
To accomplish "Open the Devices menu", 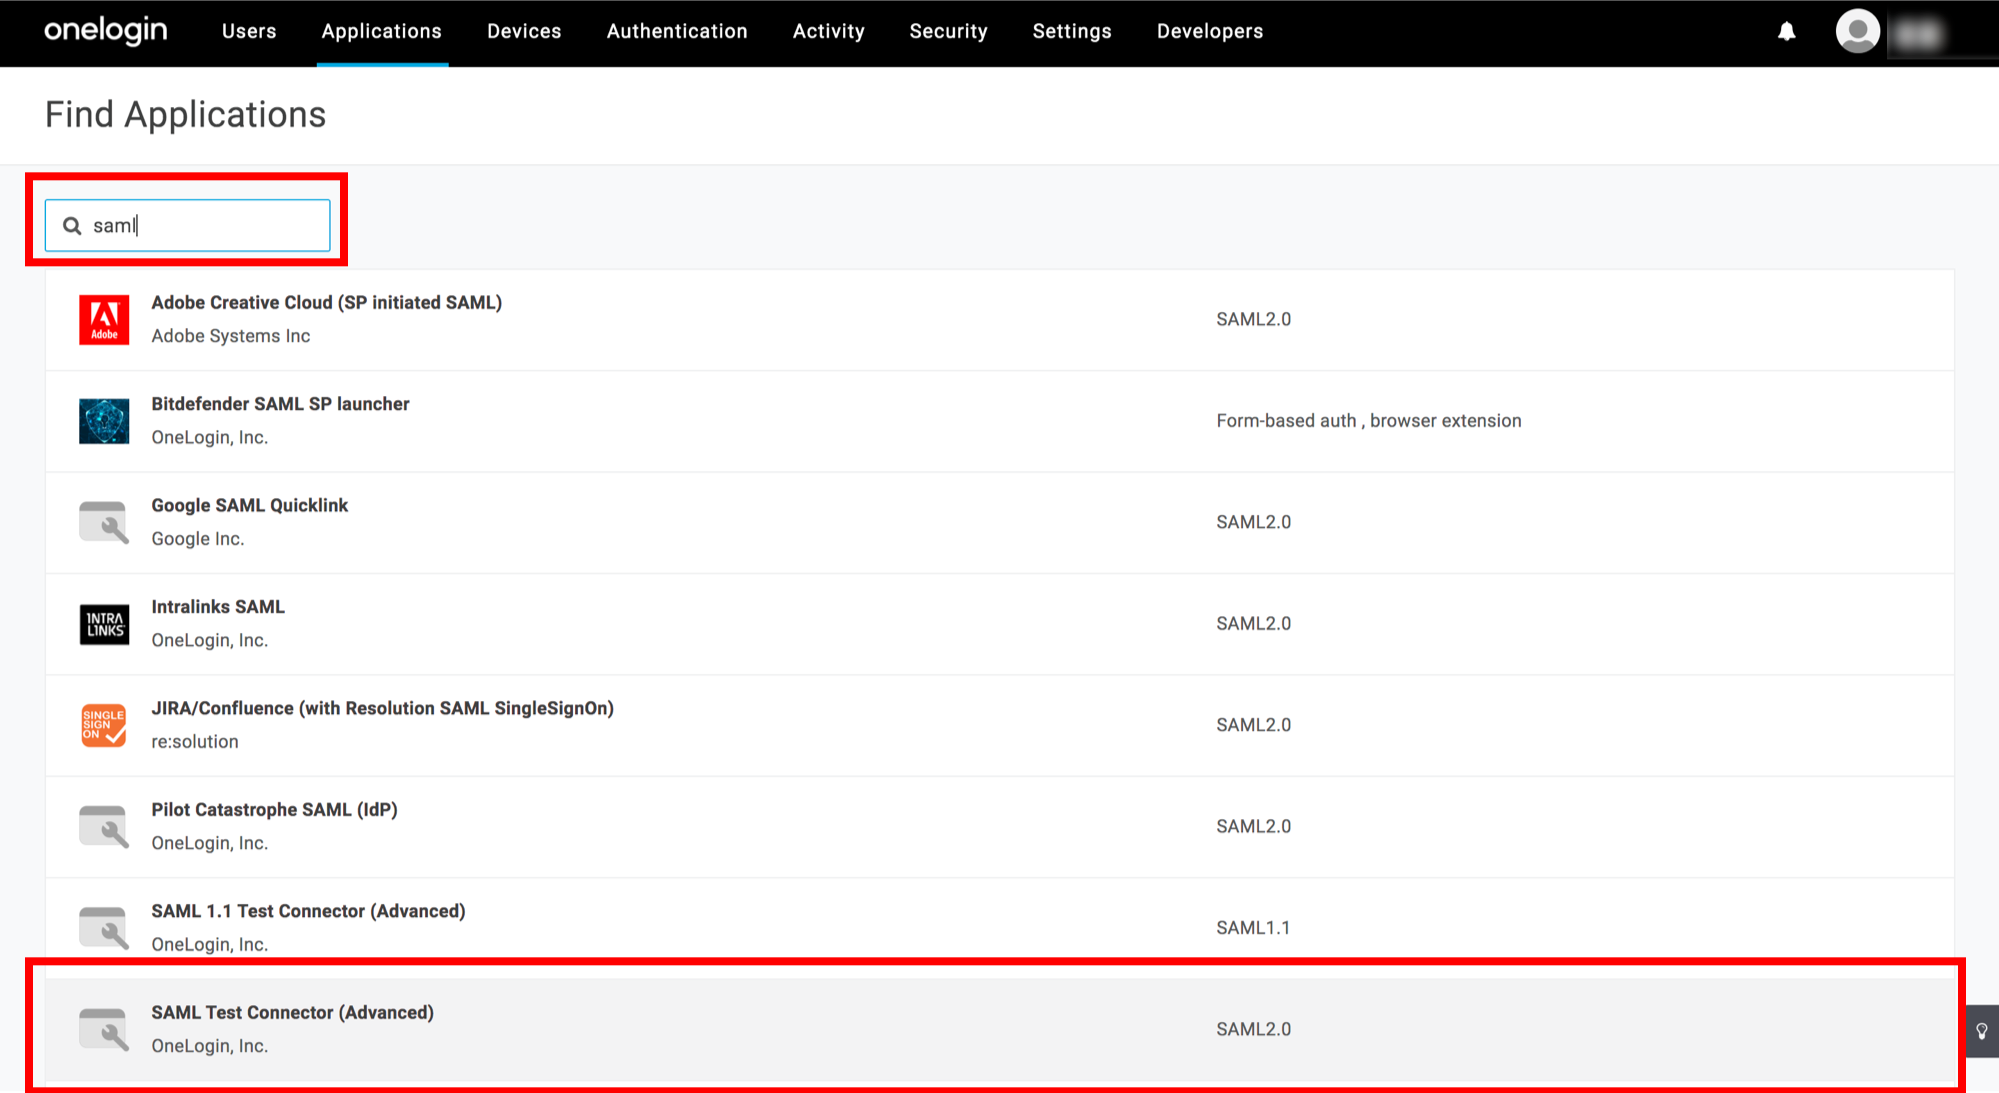I will [524, 31].
